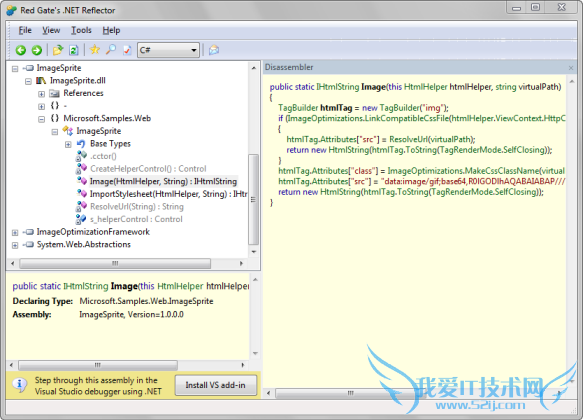Screen dimensions: 583x420
Task: Select Image(HtmlHelper, String) tree item
Action: (163, 181)
